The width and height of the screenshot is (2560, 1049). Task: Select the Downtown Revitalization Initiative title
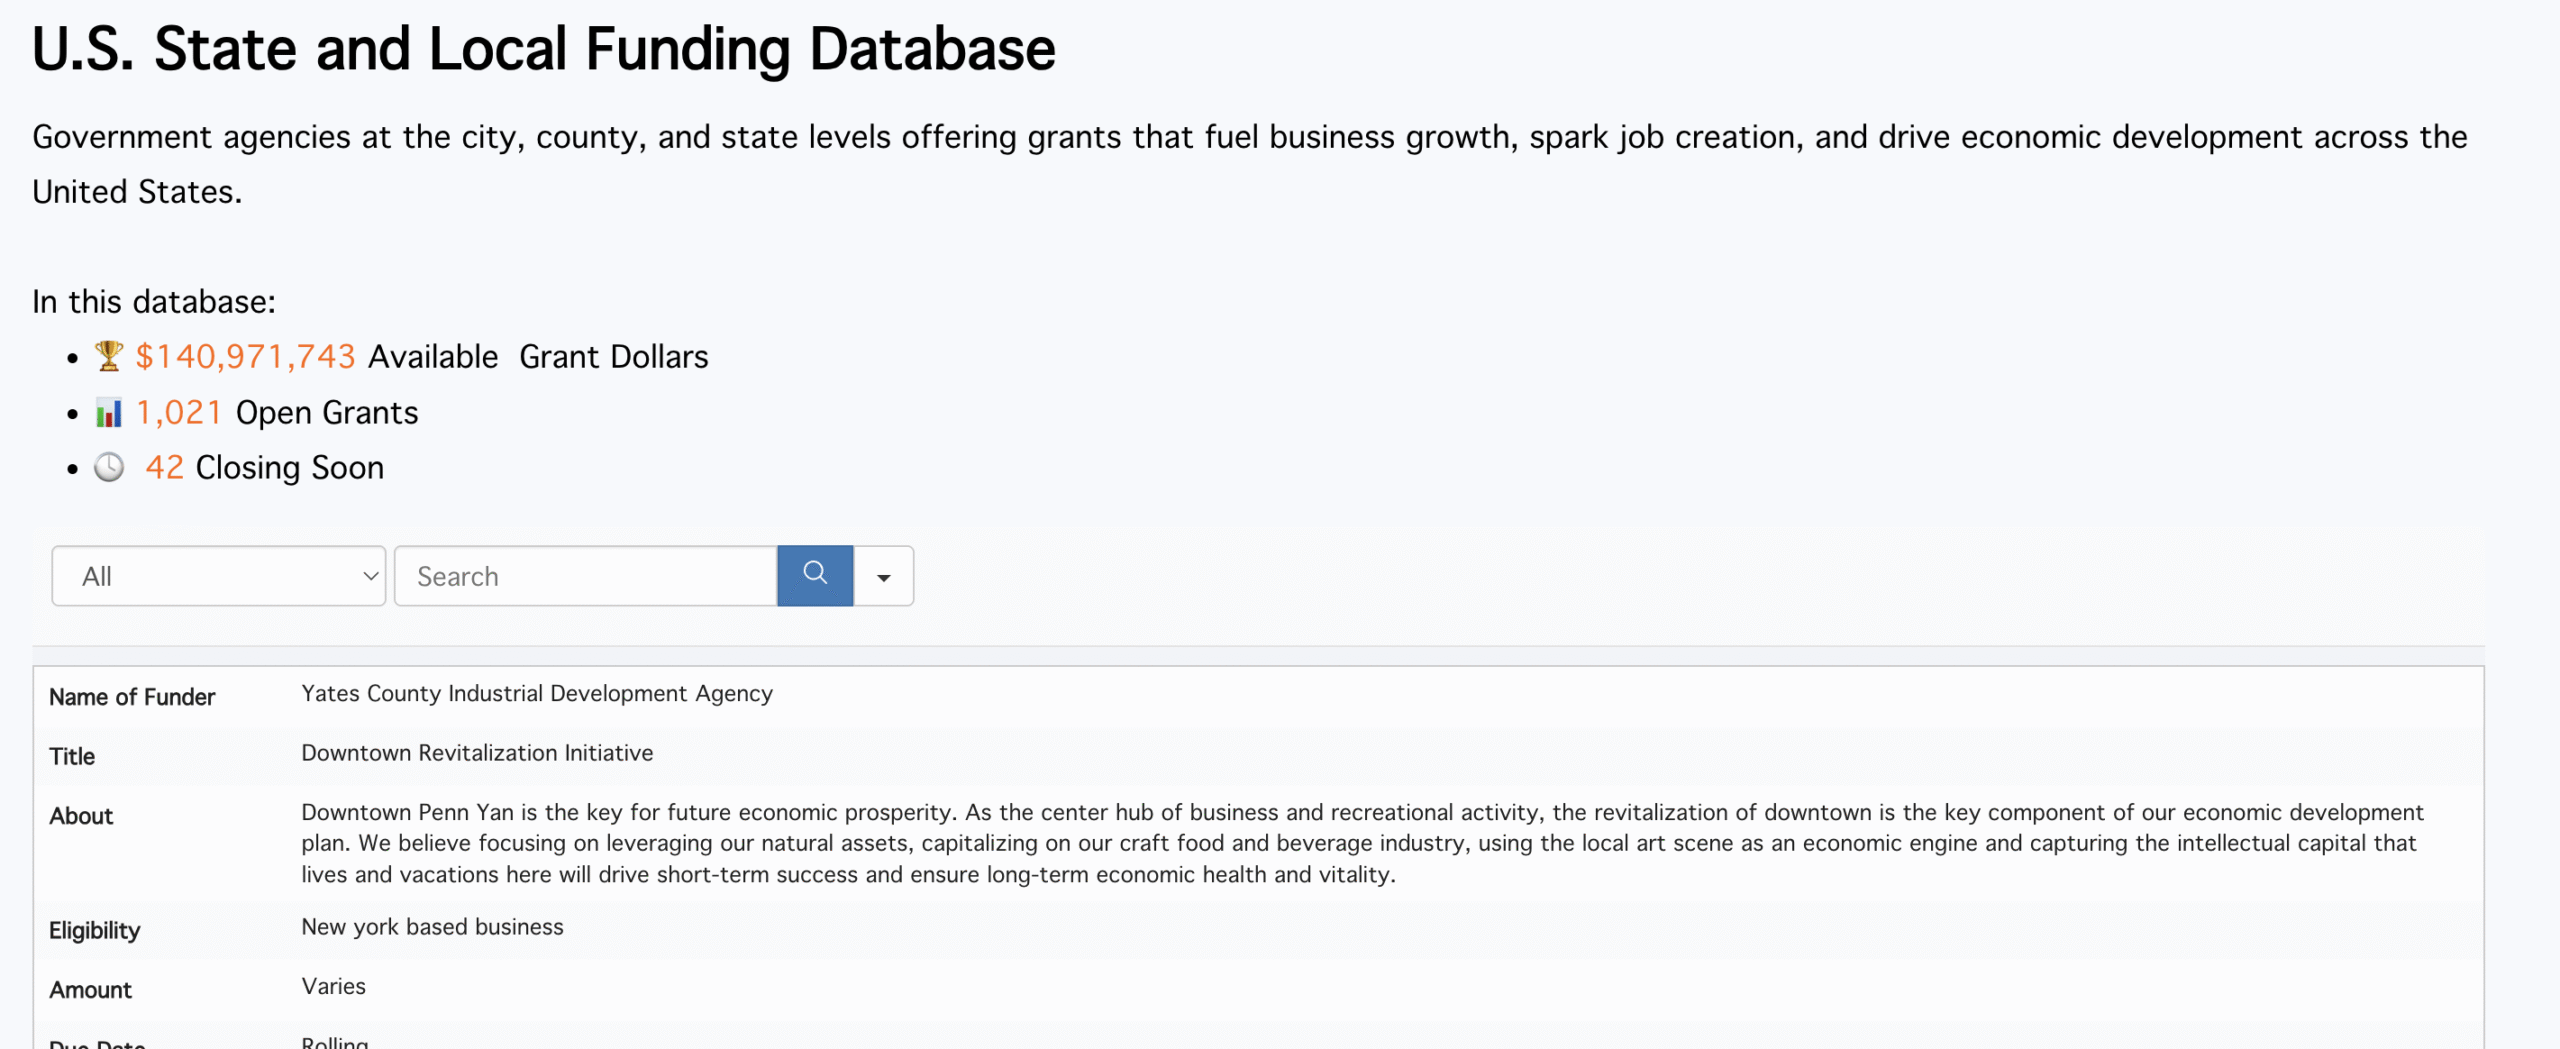click(477, 753)
